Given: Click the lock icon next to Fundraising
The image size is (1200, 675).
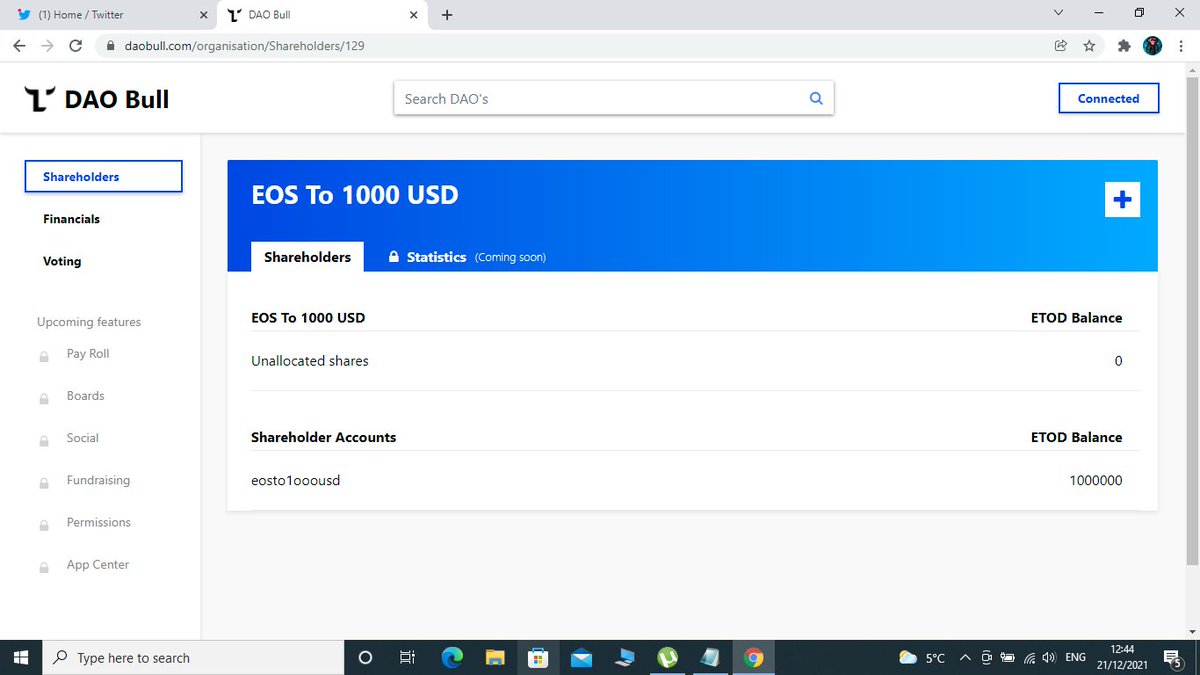Looking at the screenshot, I should (x=44, y=482).
